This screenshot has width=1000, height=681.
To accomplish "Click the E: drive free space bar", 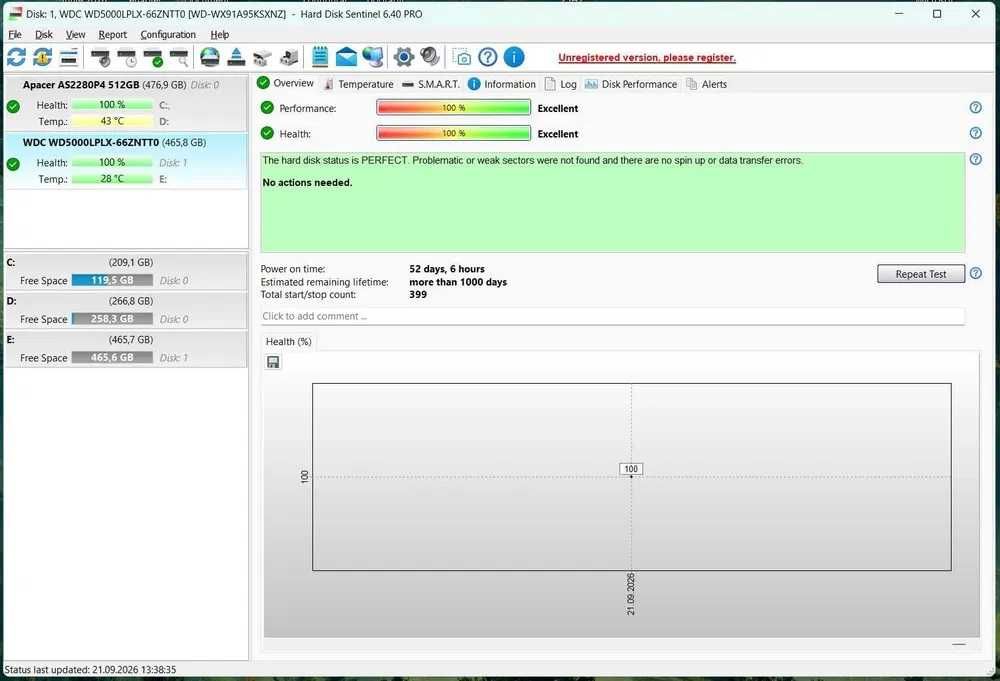I will point(112,358).
